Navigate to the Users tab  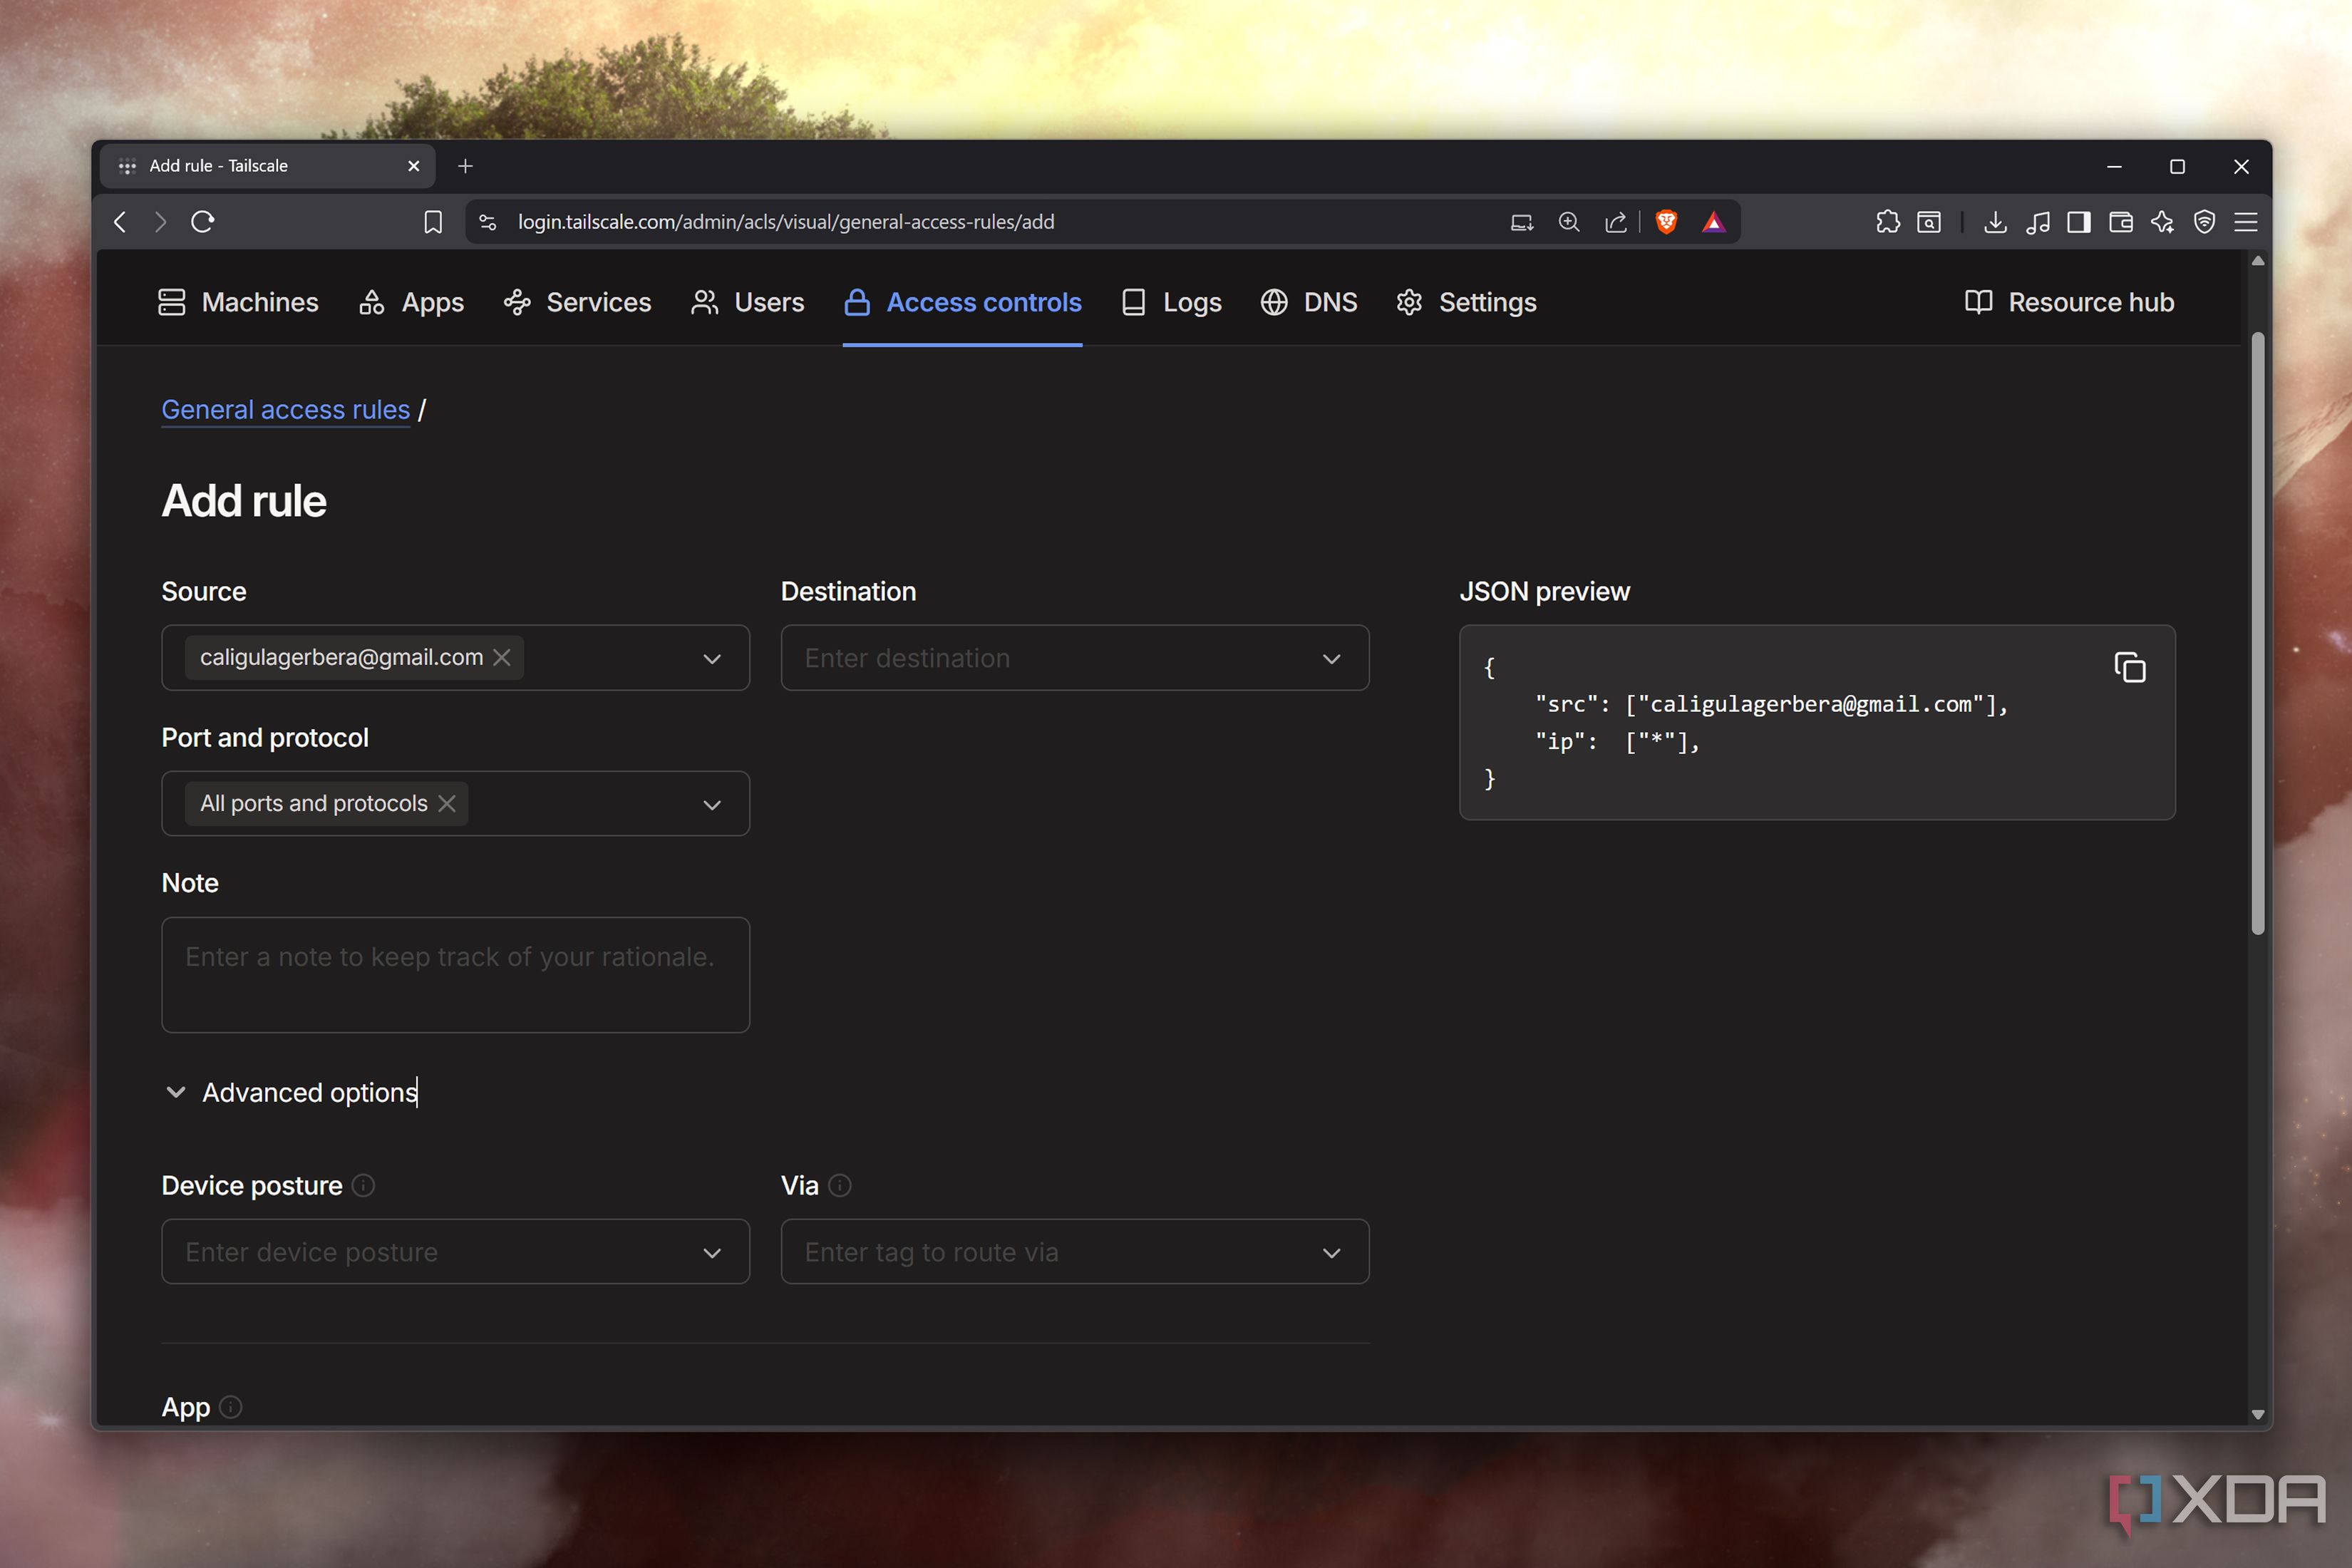pyautogui.click(x=747, y=302)
